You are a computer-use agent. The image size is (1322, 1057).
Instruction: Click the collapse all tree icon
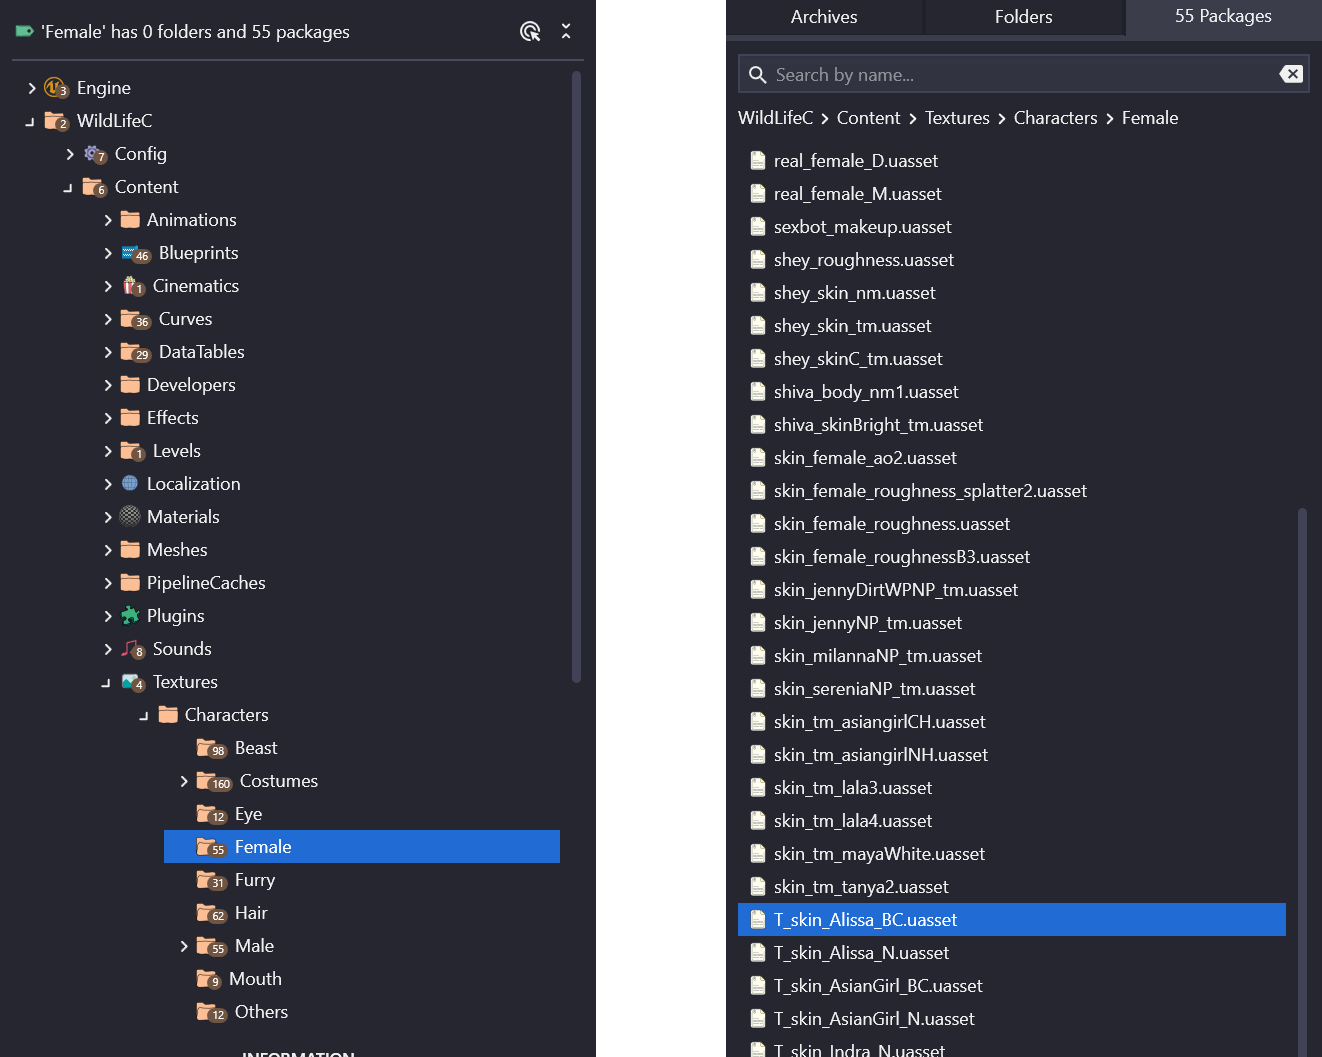(x=566, y=32)
